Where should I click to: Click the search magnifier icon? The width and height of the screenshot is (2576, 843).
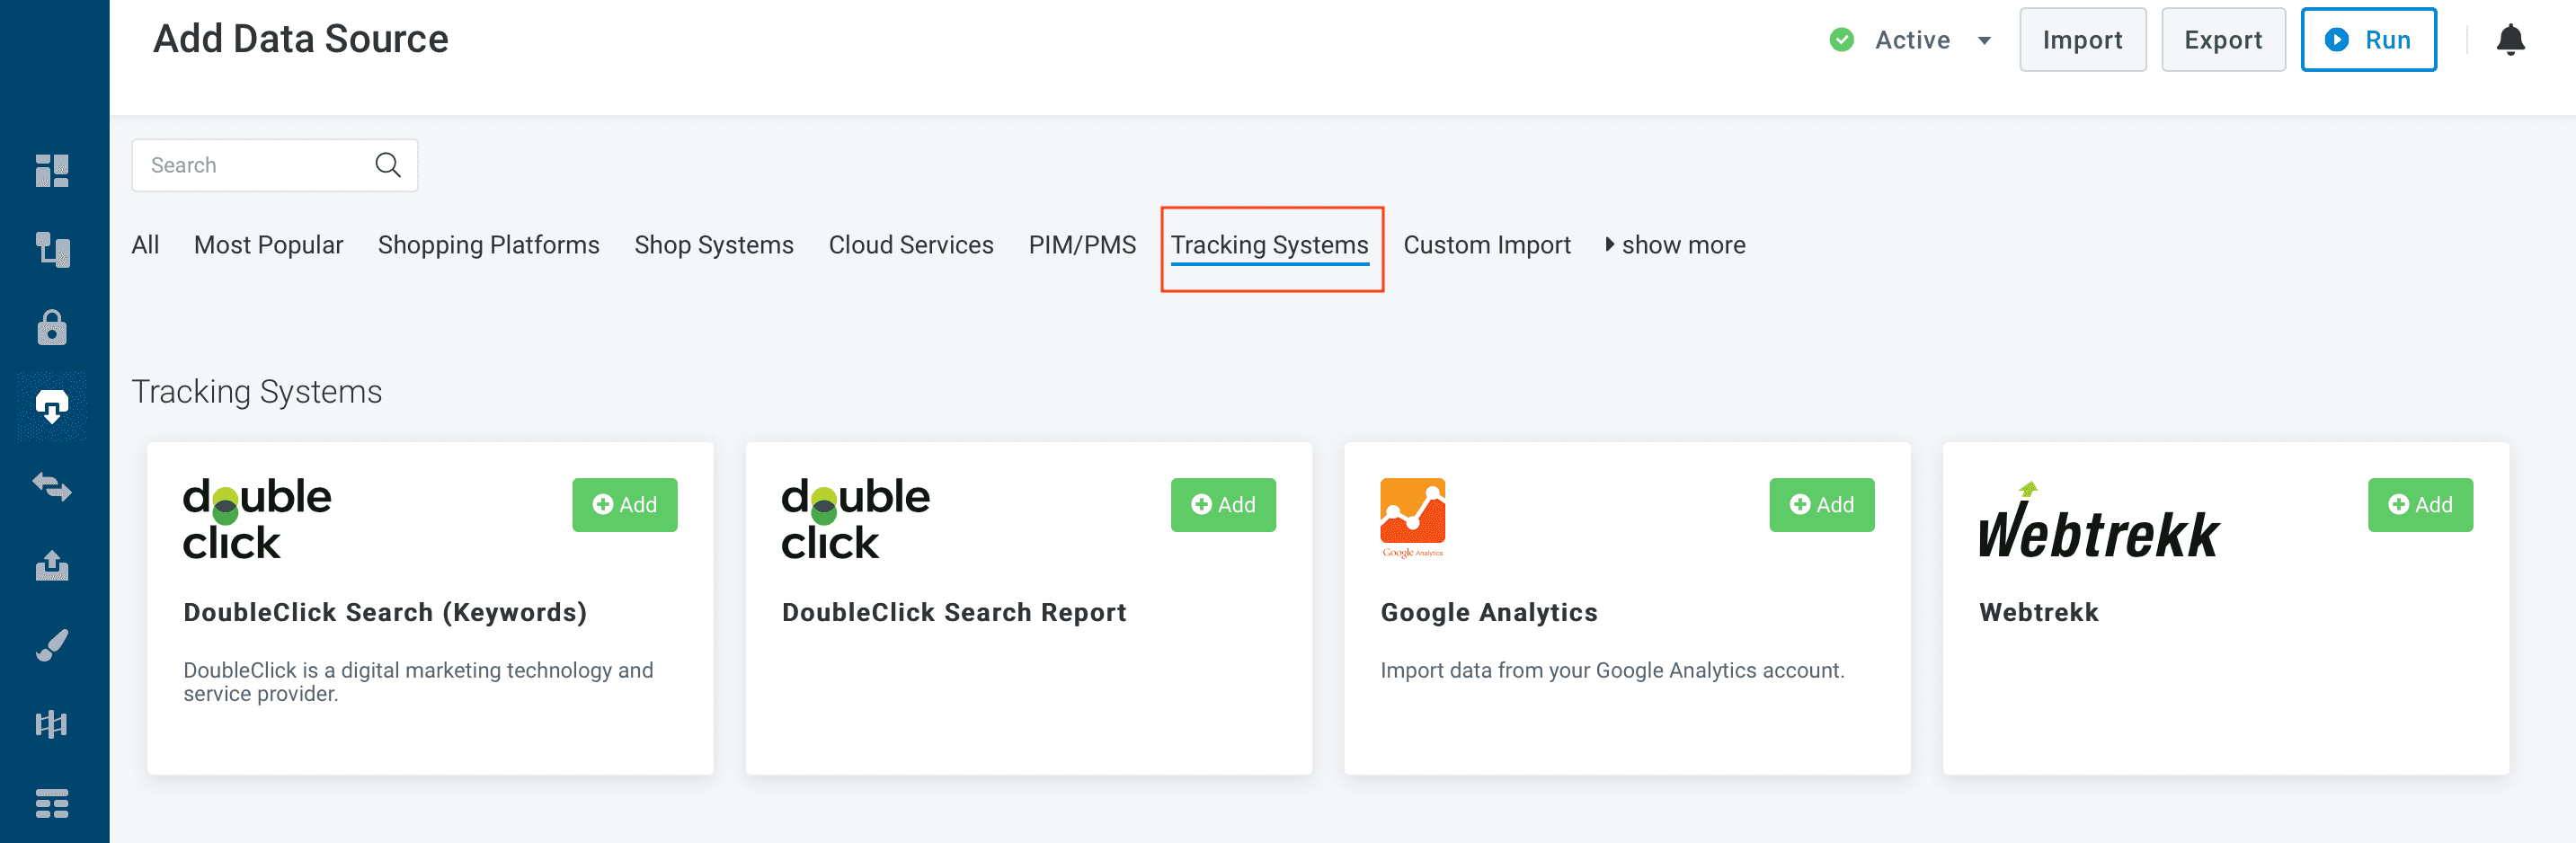pos(388,165)
